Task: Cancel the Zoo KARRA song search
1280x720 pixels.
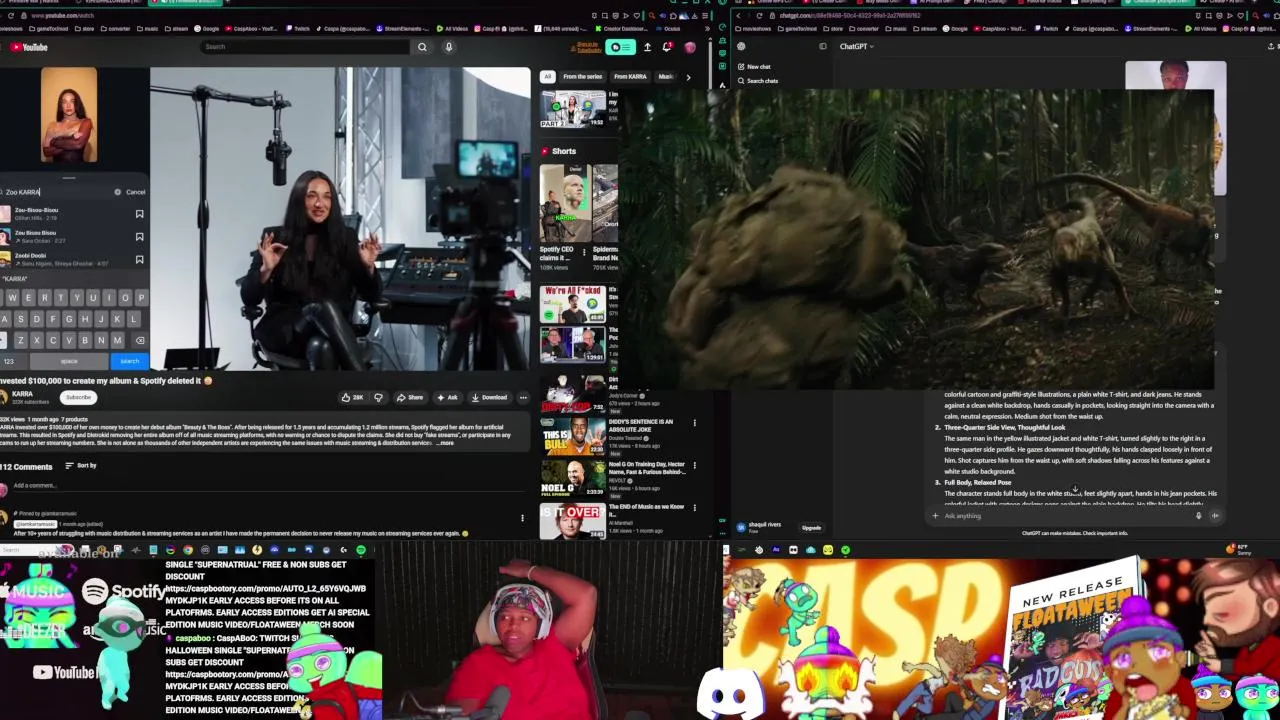Action: point(135,192)
